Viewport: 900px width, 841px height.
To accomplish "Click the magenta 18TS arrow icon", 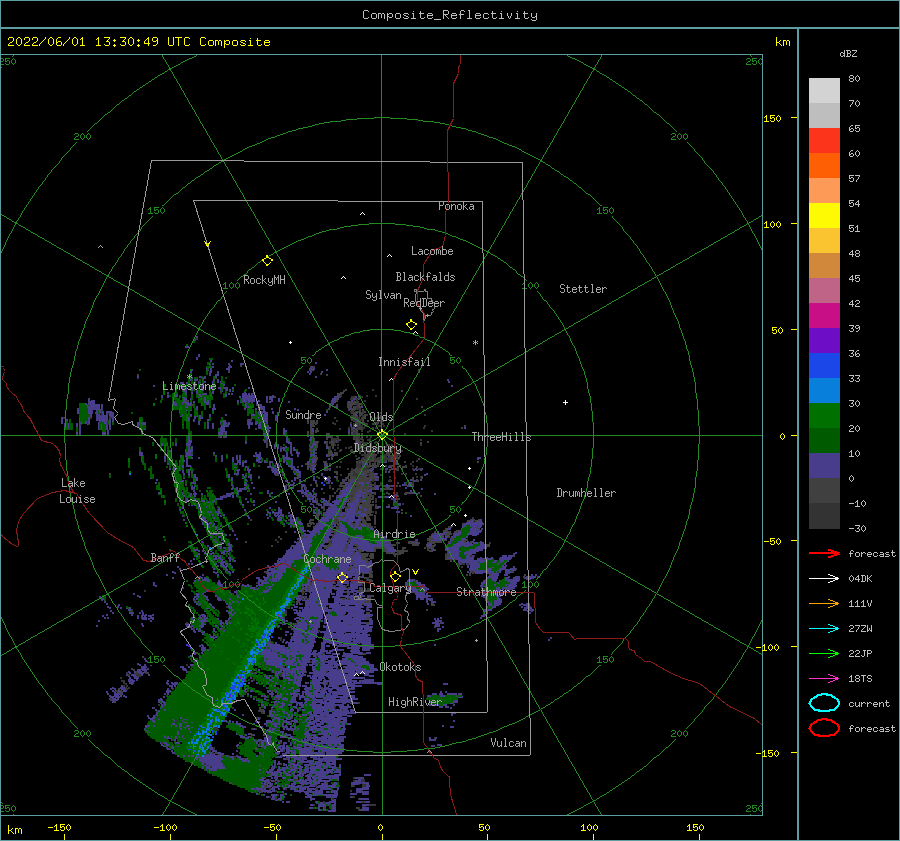I will [824, 679].
